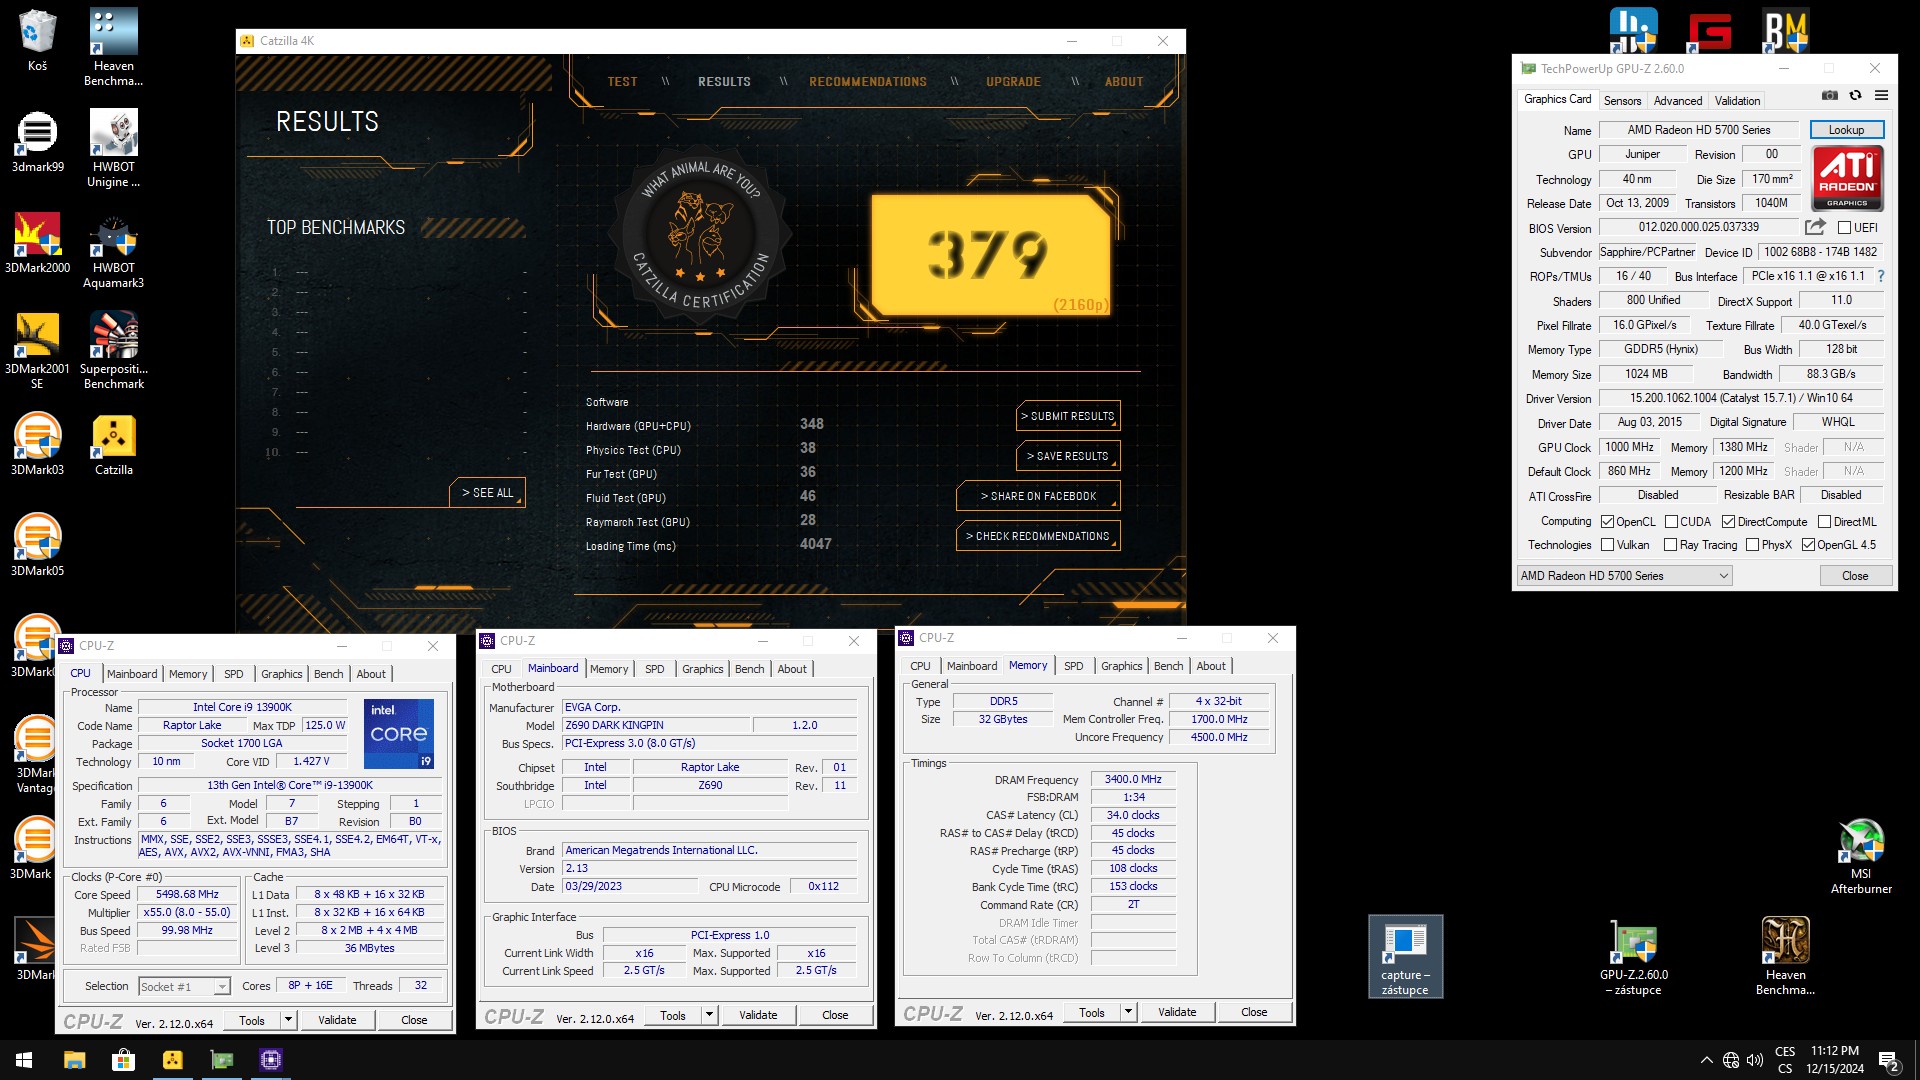Image resolution: width=1920 pixels, height=1080 pixels.
Task: Toggle the OpenGL 4.5 checkbox
Action: pyautogui.click(x=1808, y=545)
